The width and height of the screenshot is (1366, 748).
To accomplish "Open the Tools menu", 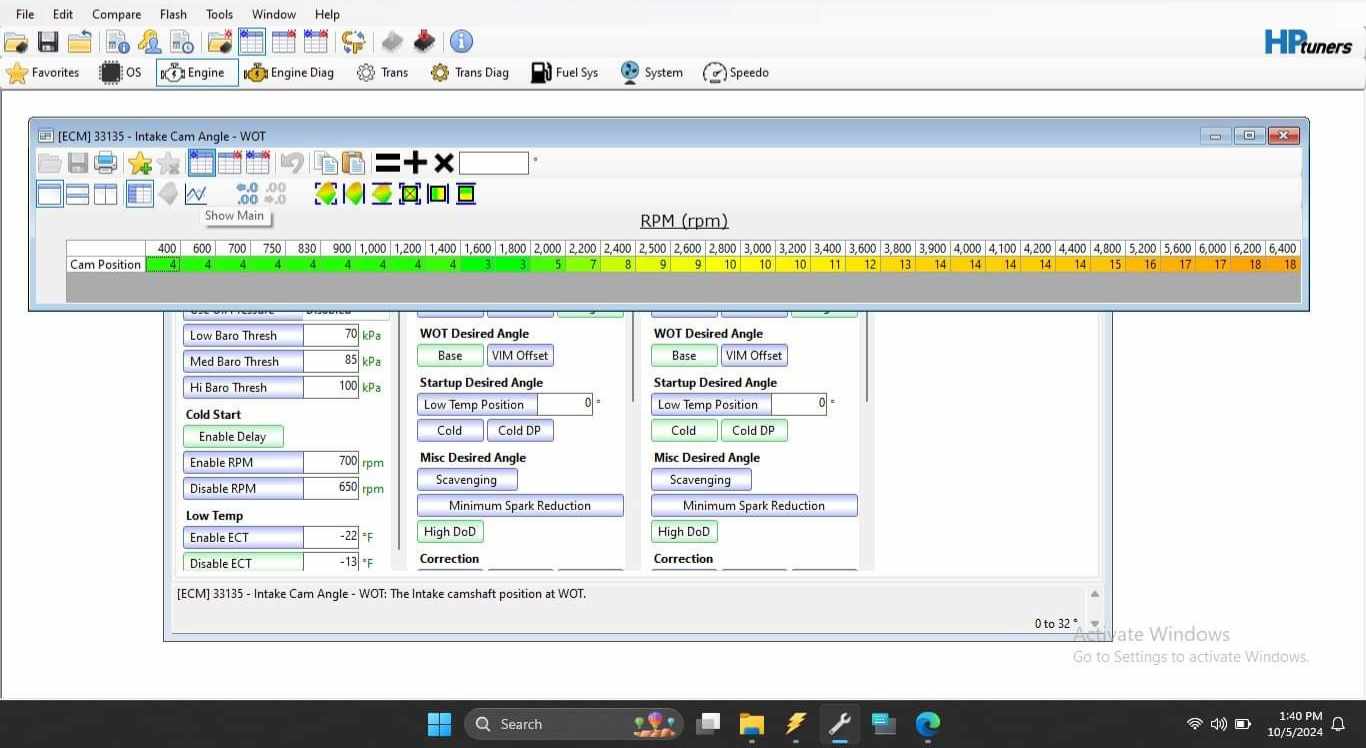I will coord(219,14).
